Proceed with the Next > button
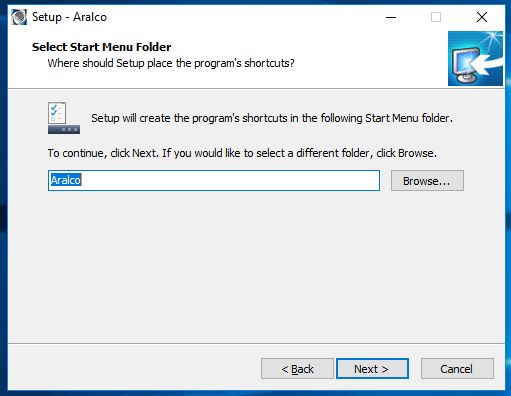Screen dimensions: 511x396 pos(372,369)
